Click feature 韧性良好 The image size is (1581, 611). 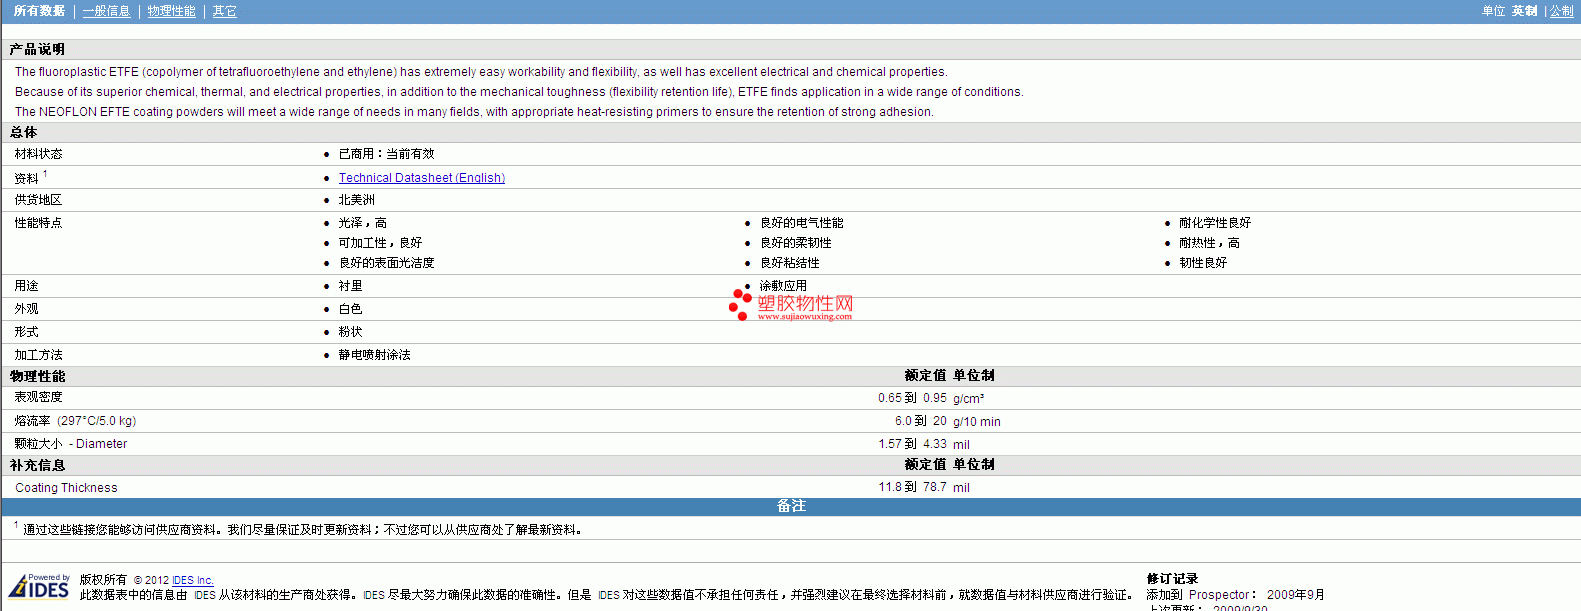1202,263
